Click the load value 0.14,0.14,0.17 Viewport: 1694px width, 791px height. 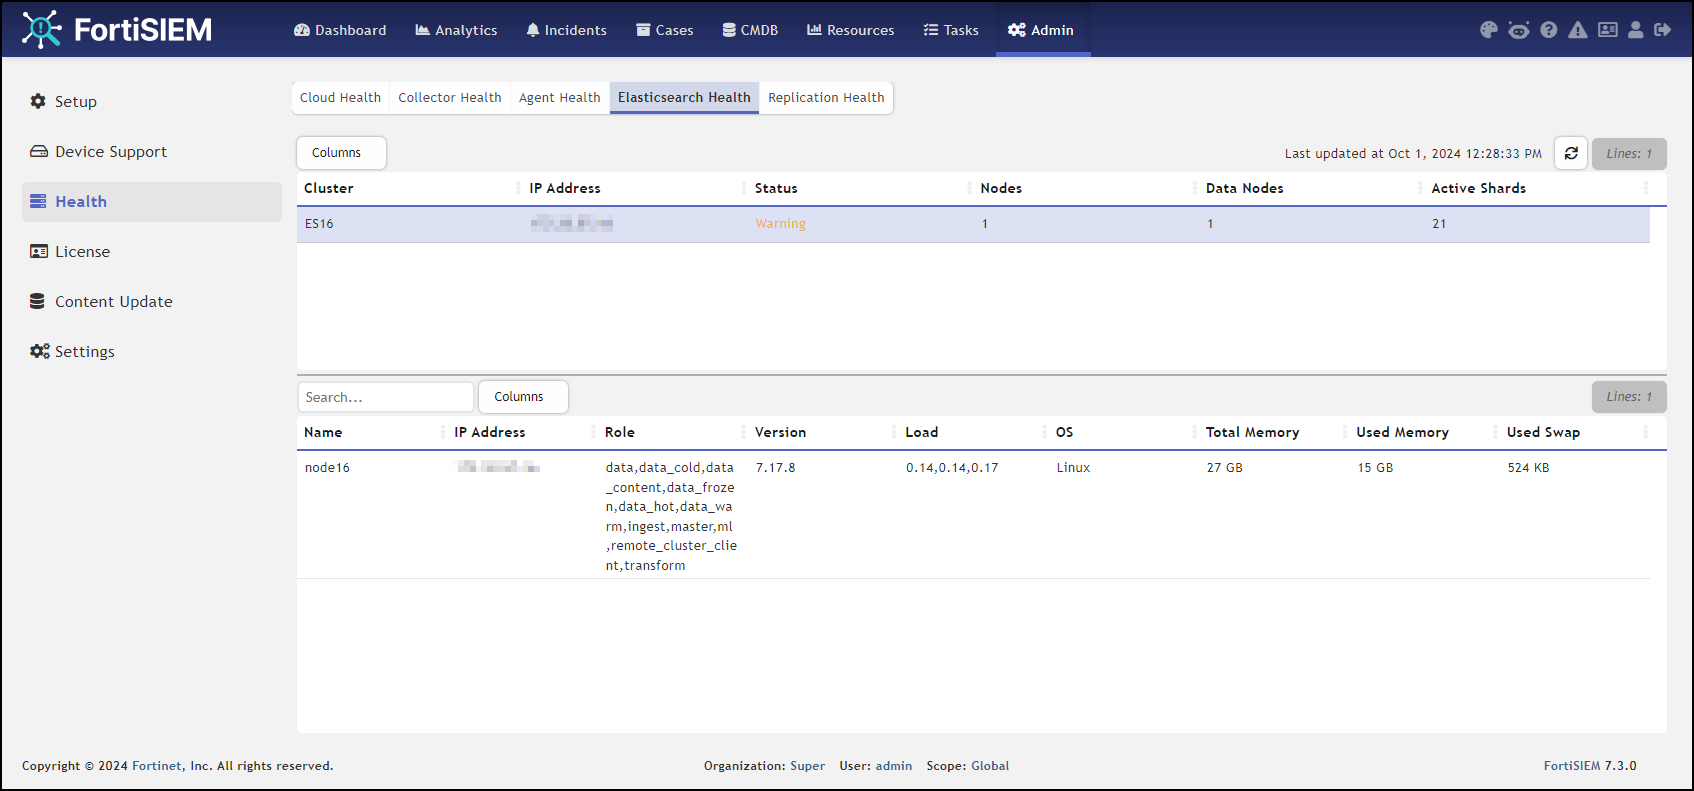click(x=952, y=468)
